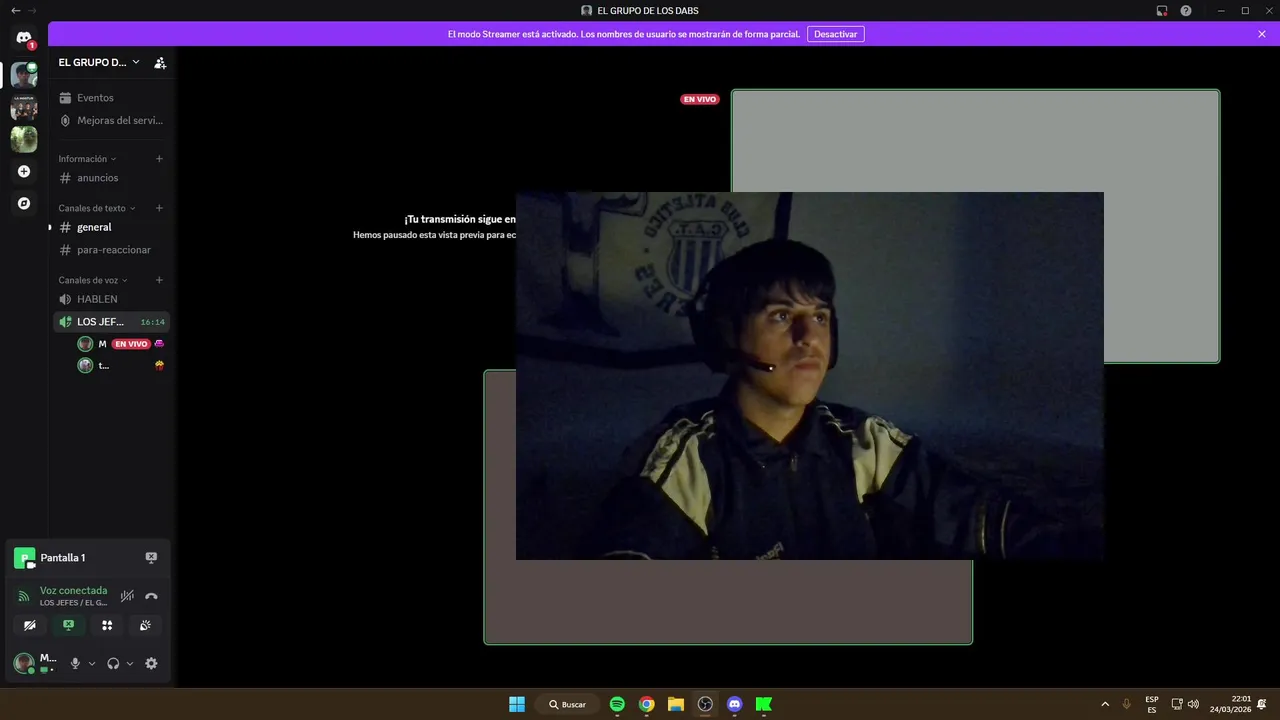Open Spotify from taskbar
Image resolution: width=1280 pixels, height=720 pixels.
pos(617,704)
